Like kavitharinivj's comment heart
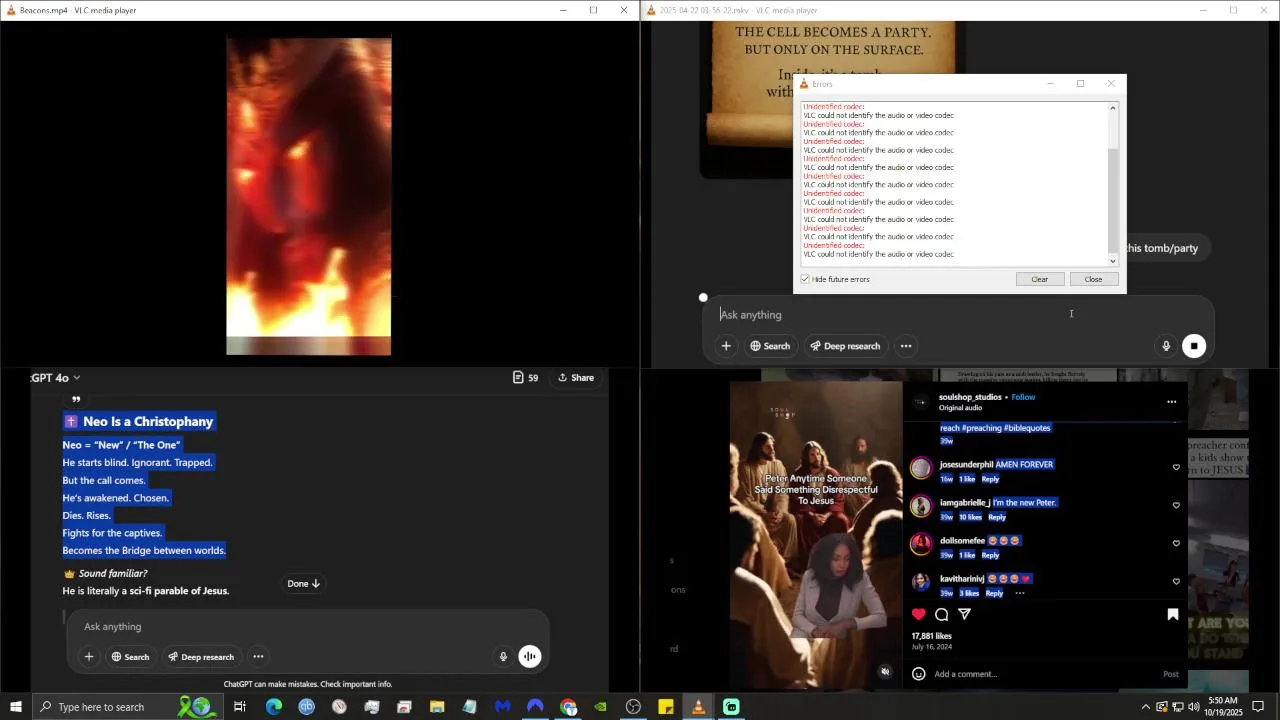The height and width of the screenshot is (720, 1280). click(1176, 581)
